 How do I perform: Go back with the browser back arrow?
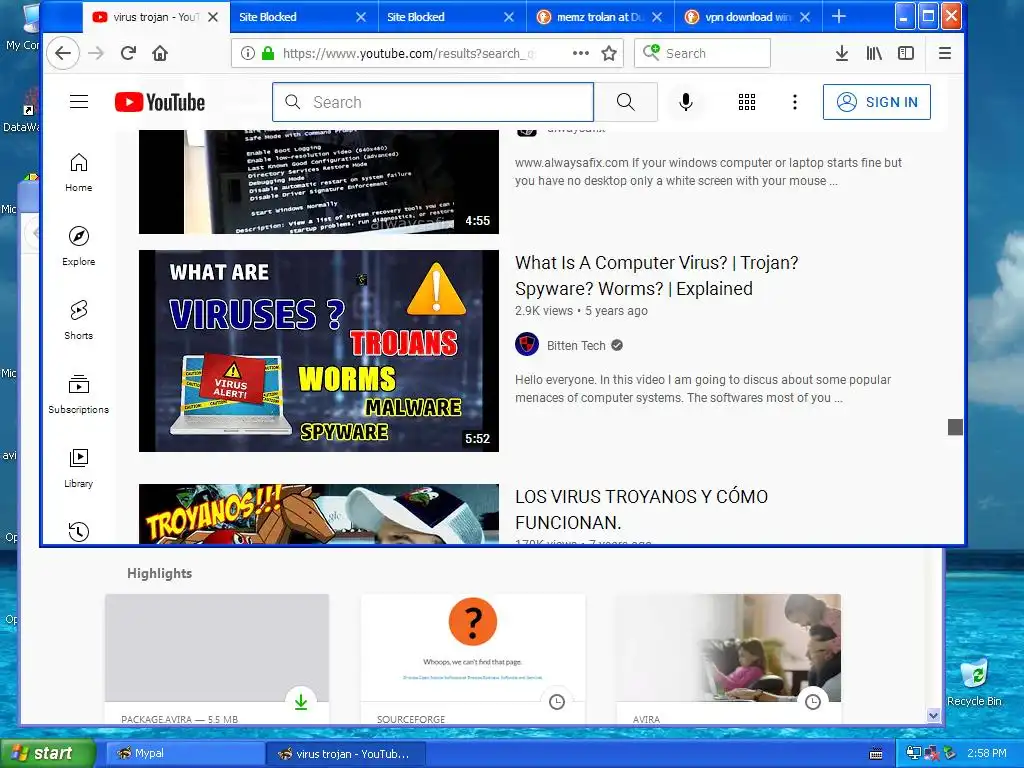[x=63, y=54]
